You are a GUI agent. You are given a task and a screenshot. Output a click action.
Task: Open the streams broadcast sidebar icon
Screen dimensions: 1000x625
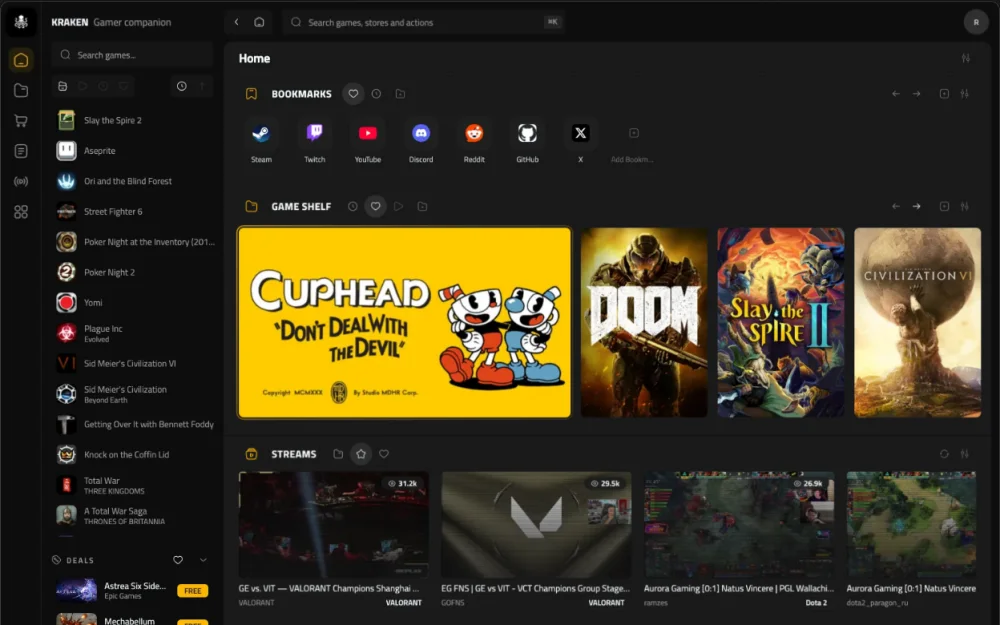click(21, 181)
